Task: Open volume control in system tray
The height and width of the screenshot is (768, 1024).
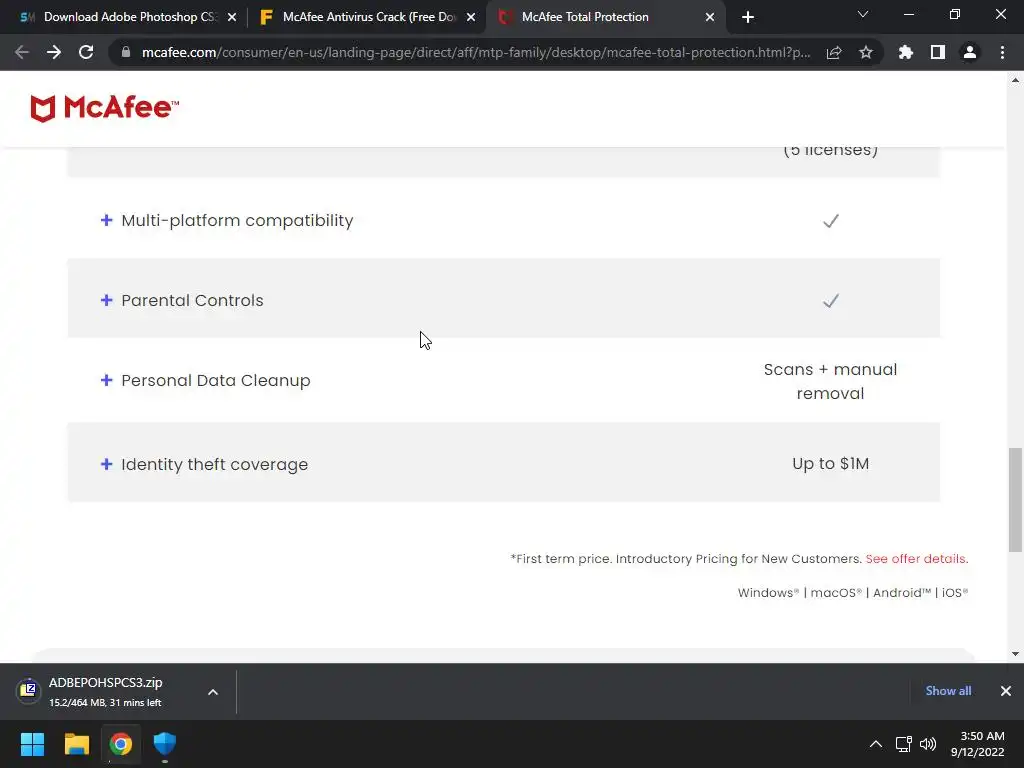Action: pyautogui.click(x=927, y=744)
